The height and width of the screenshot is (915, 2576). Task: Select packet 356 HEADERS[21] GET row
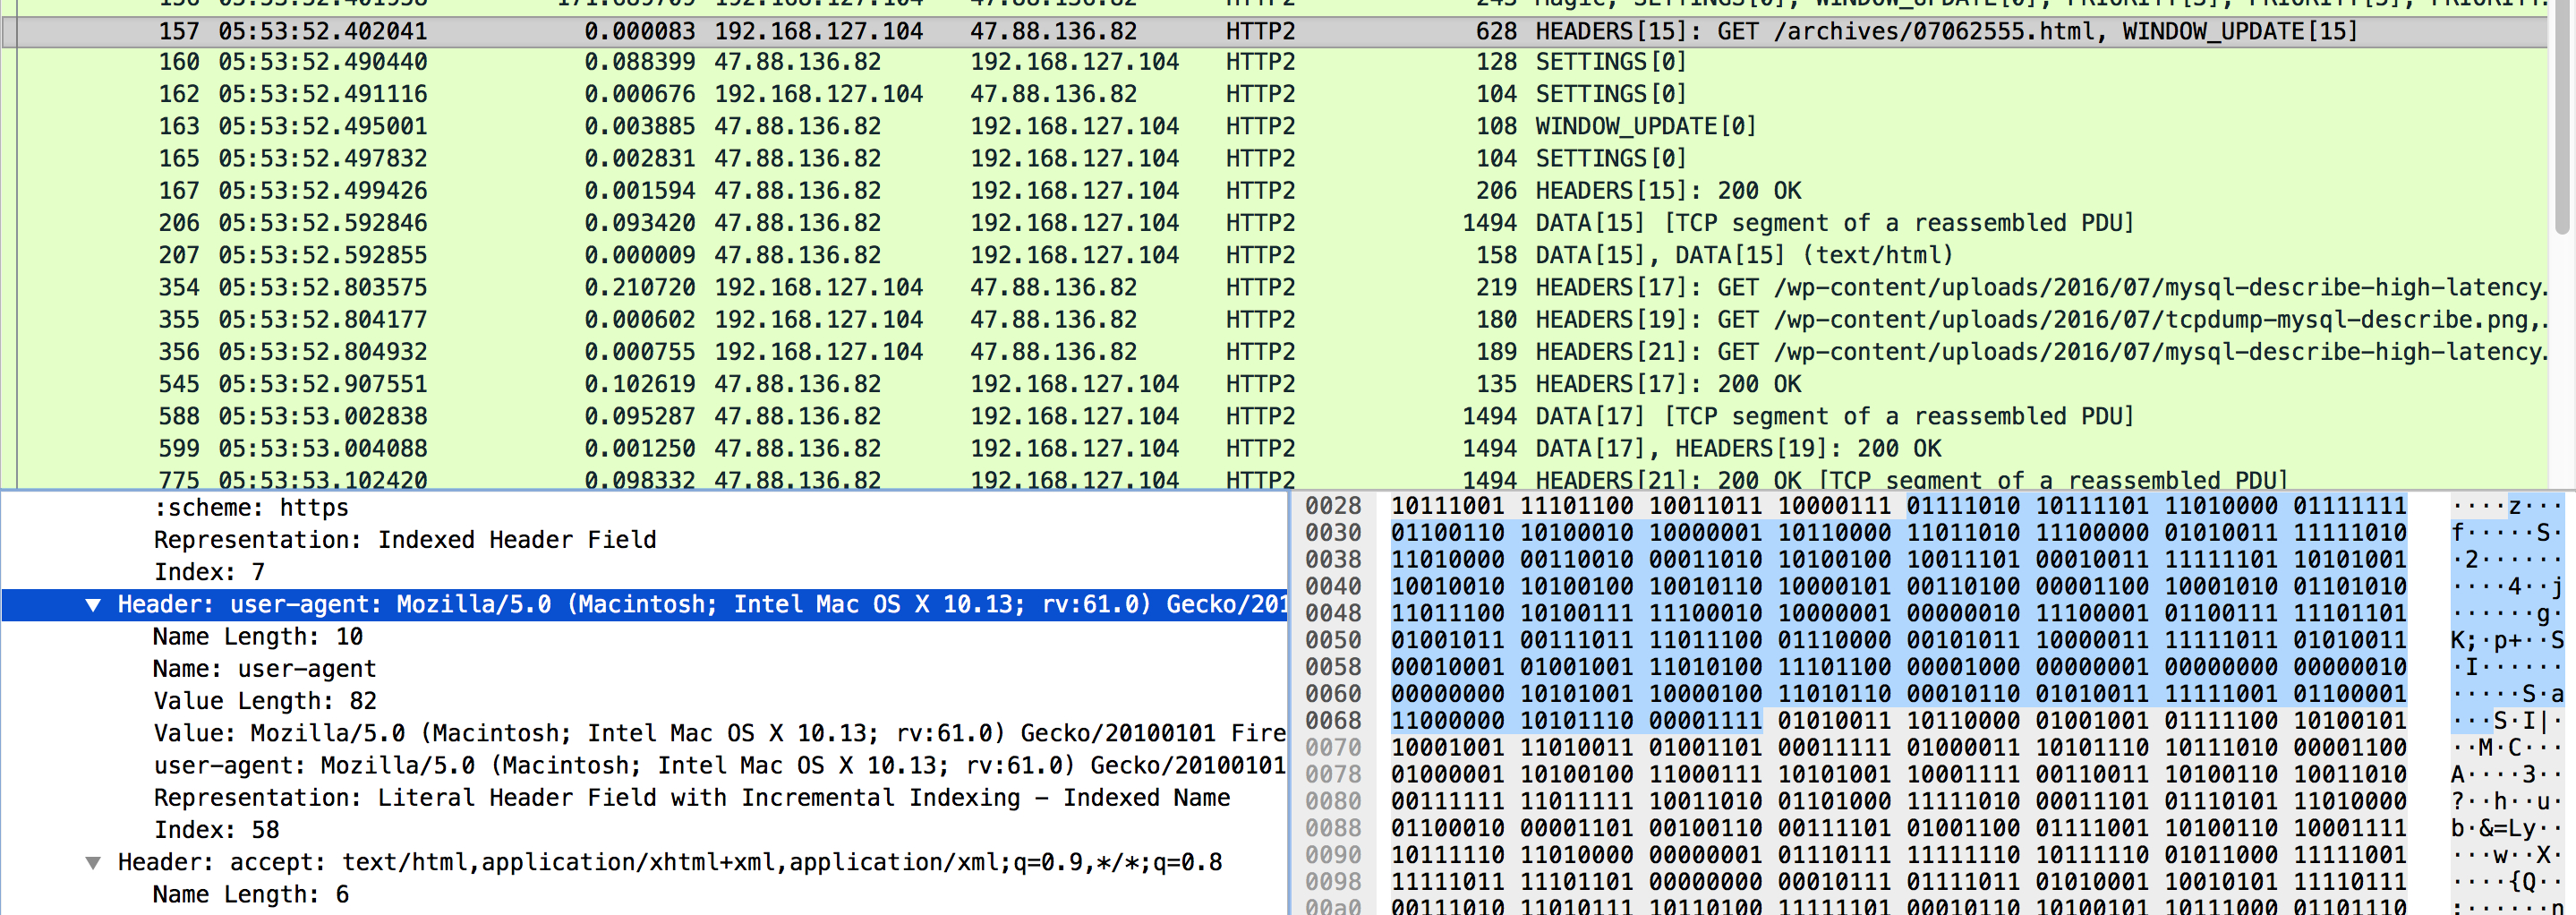pyautogui.click(x=1274, y=352)
